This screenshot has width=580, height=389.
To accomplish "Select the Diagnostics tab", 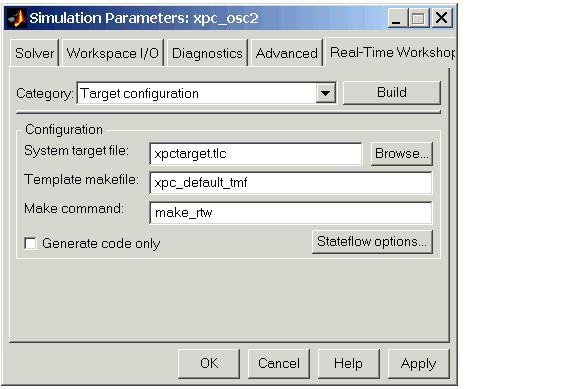I will (x=207, y=53).
